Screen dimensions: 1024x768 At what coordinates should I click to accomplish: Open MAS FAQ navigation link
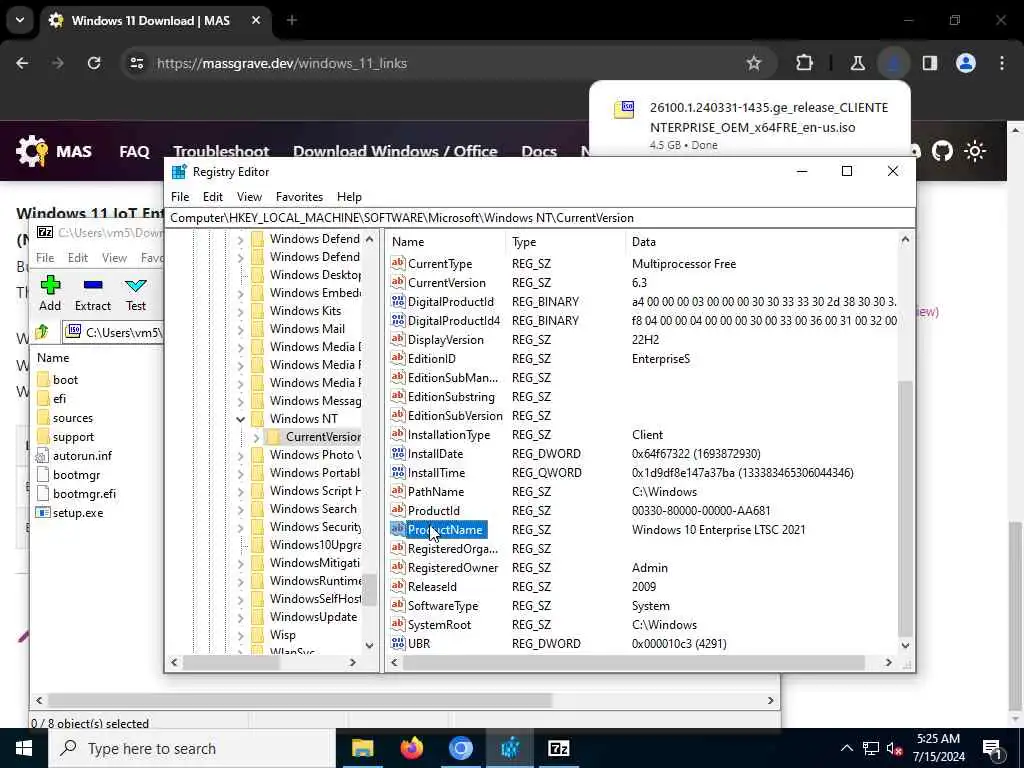coord(135,152)
